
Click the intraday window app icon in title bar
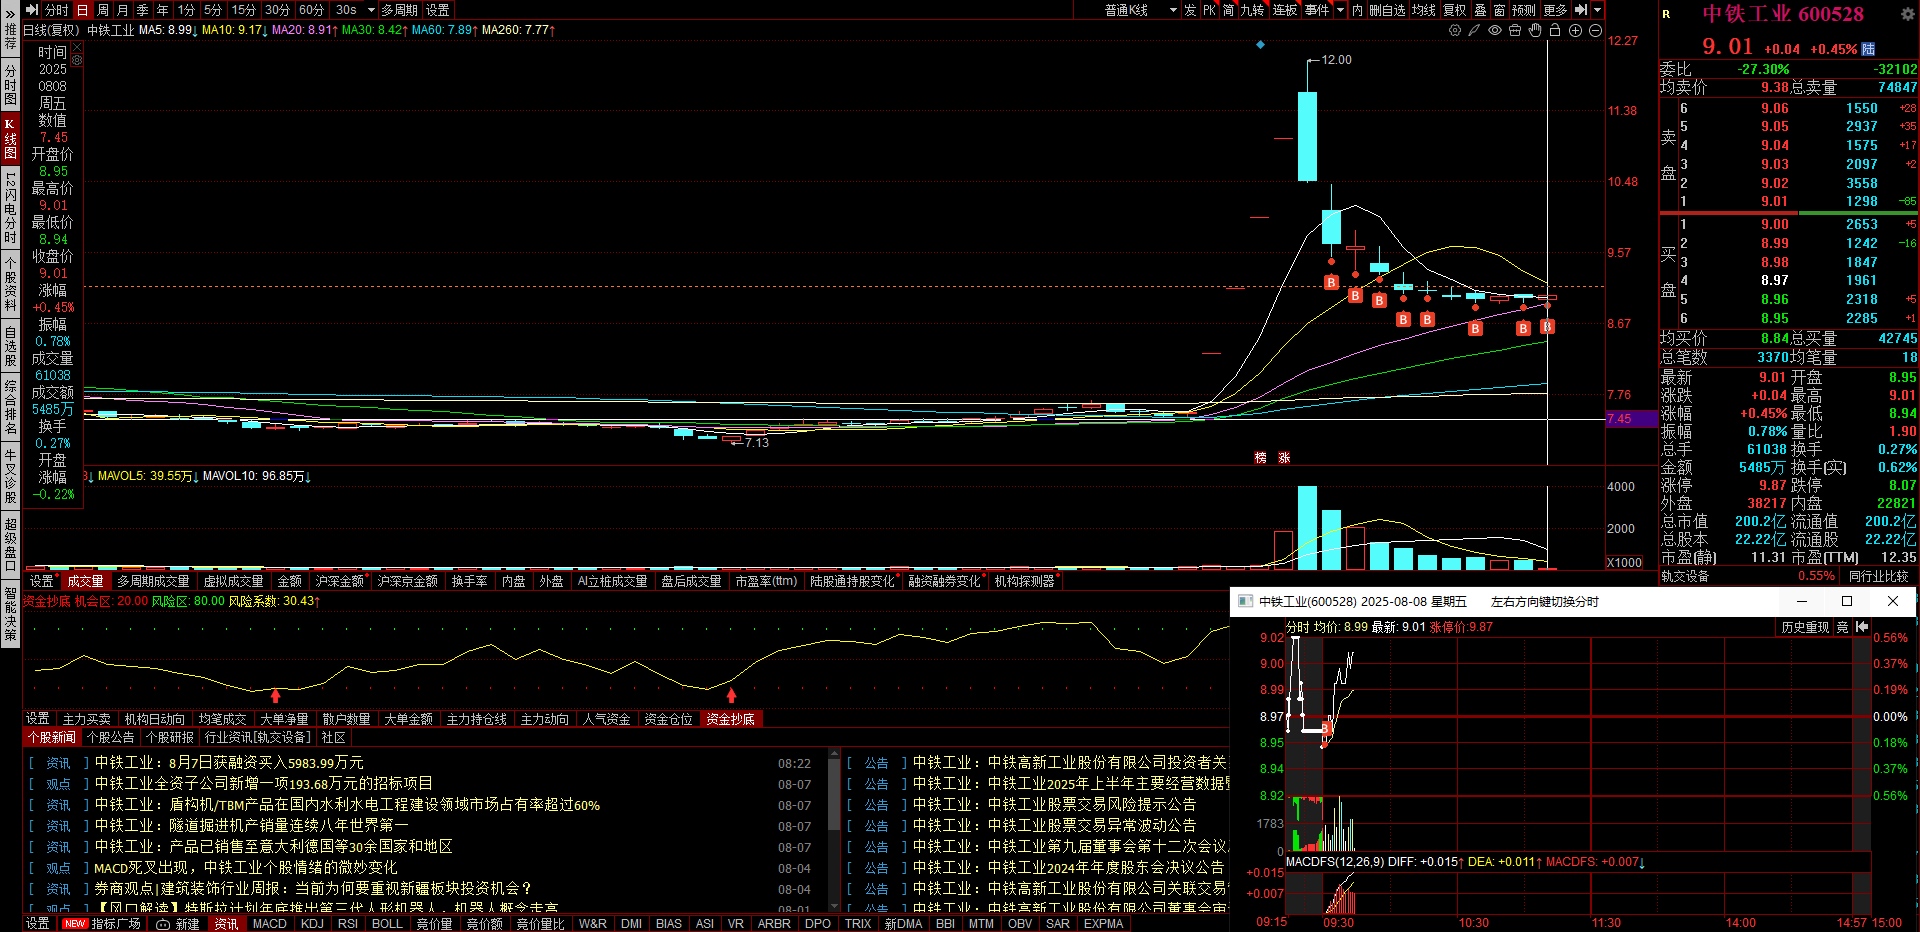(1245, 601)
